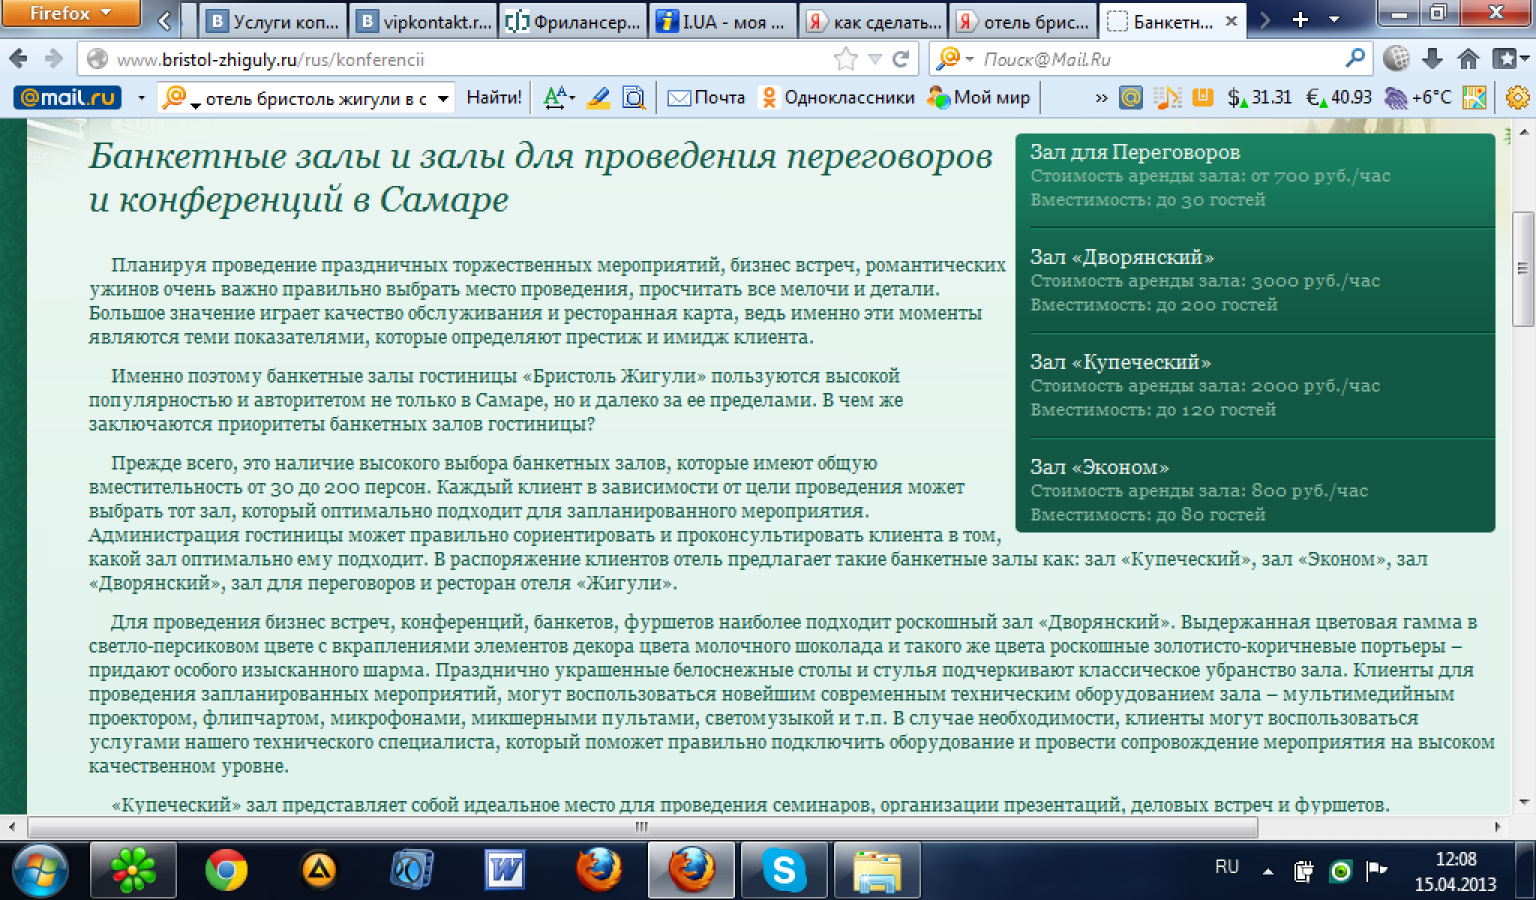
Task: Go back to the previous page
Action: point(19,59)
